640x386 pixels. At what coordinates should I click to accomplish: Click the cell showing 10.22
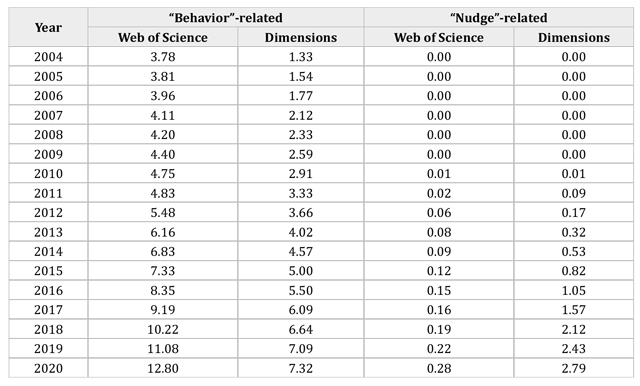pyautogui.click(x=163, y=329)
